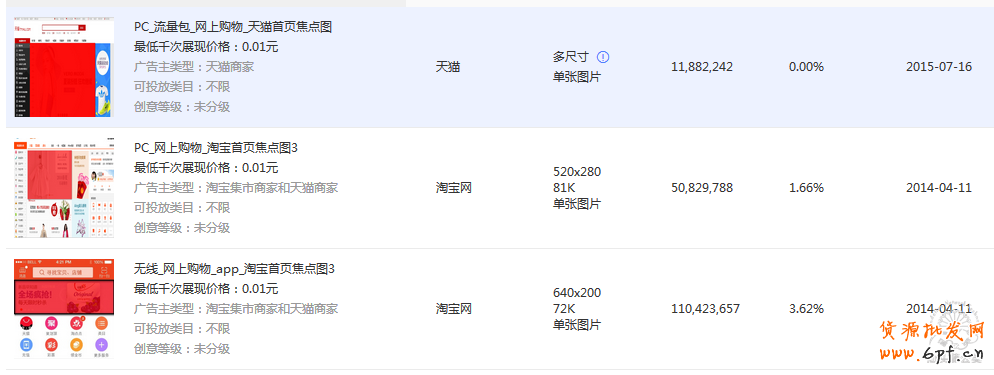Click the www.6pf.cn watermark link
The height and width of the screenshot is (375, 994).
(x=933, y=352)
